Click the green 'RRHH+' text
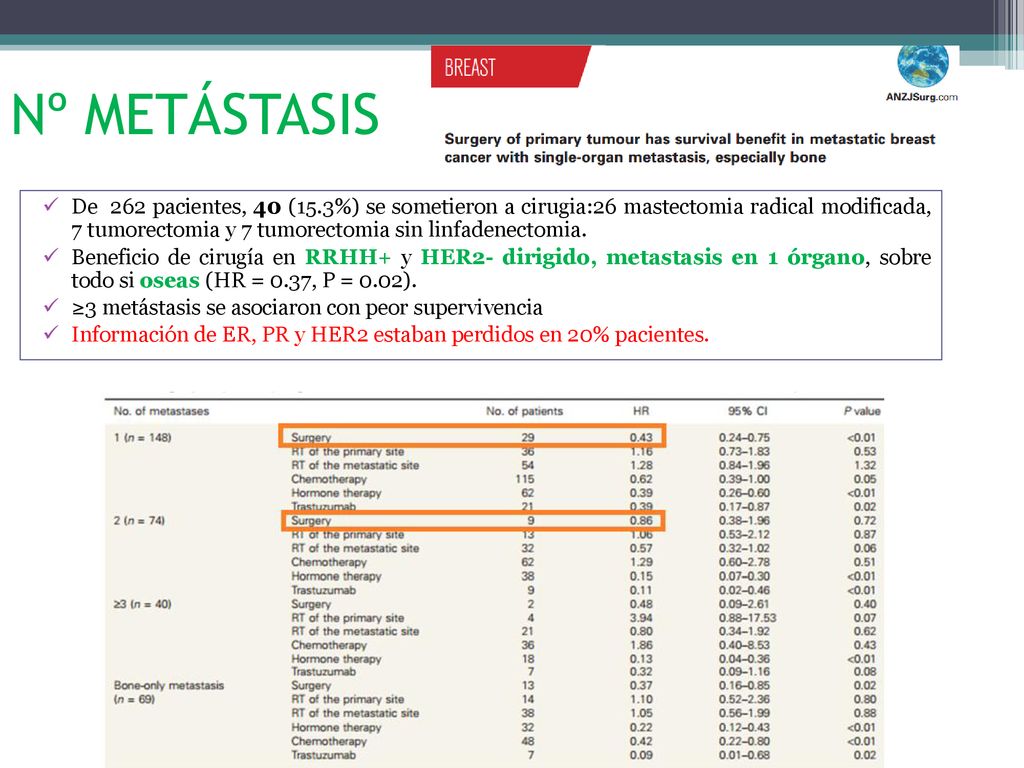 point(347,257)
